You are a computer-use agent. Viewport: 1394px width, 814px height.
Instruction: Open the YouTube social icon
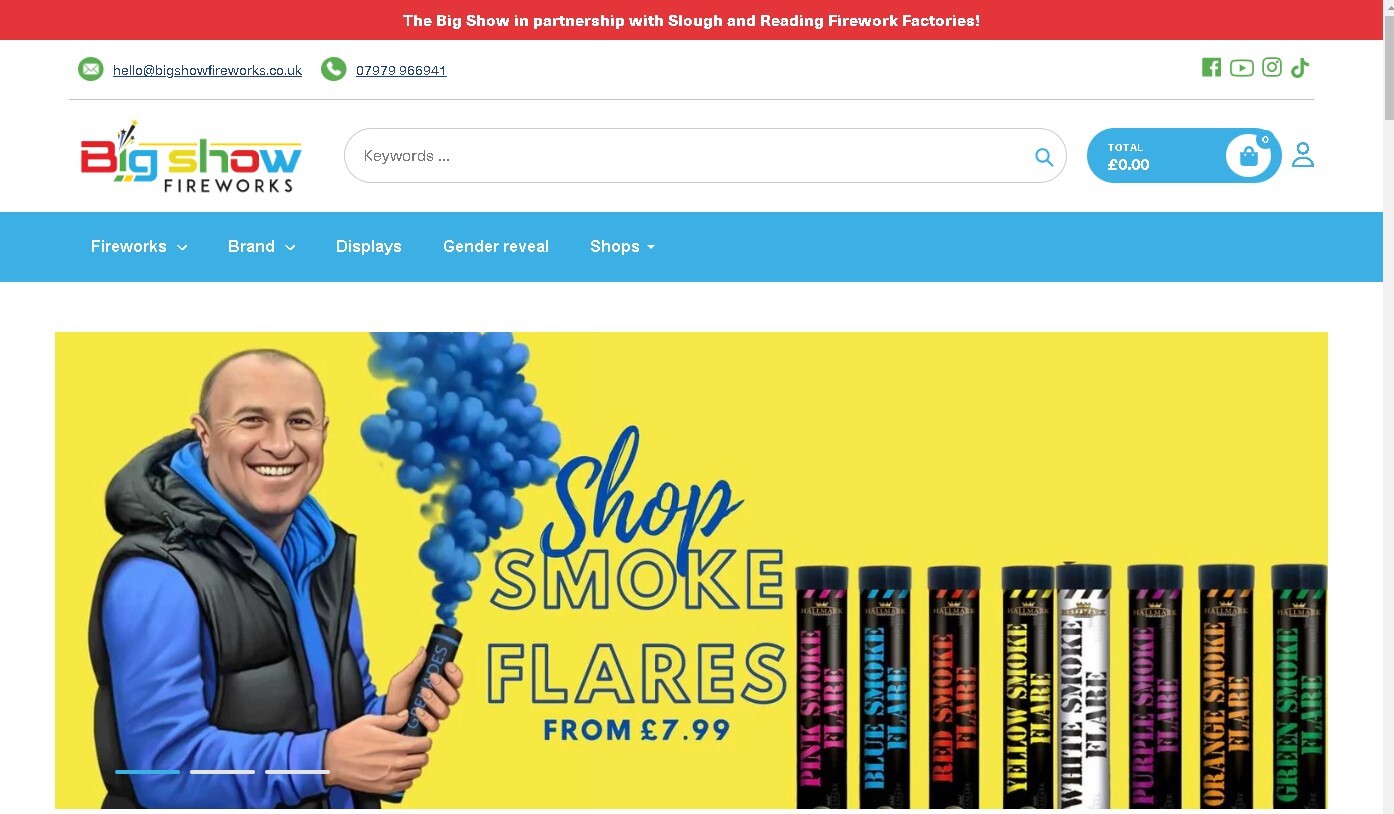point(1241,67)
